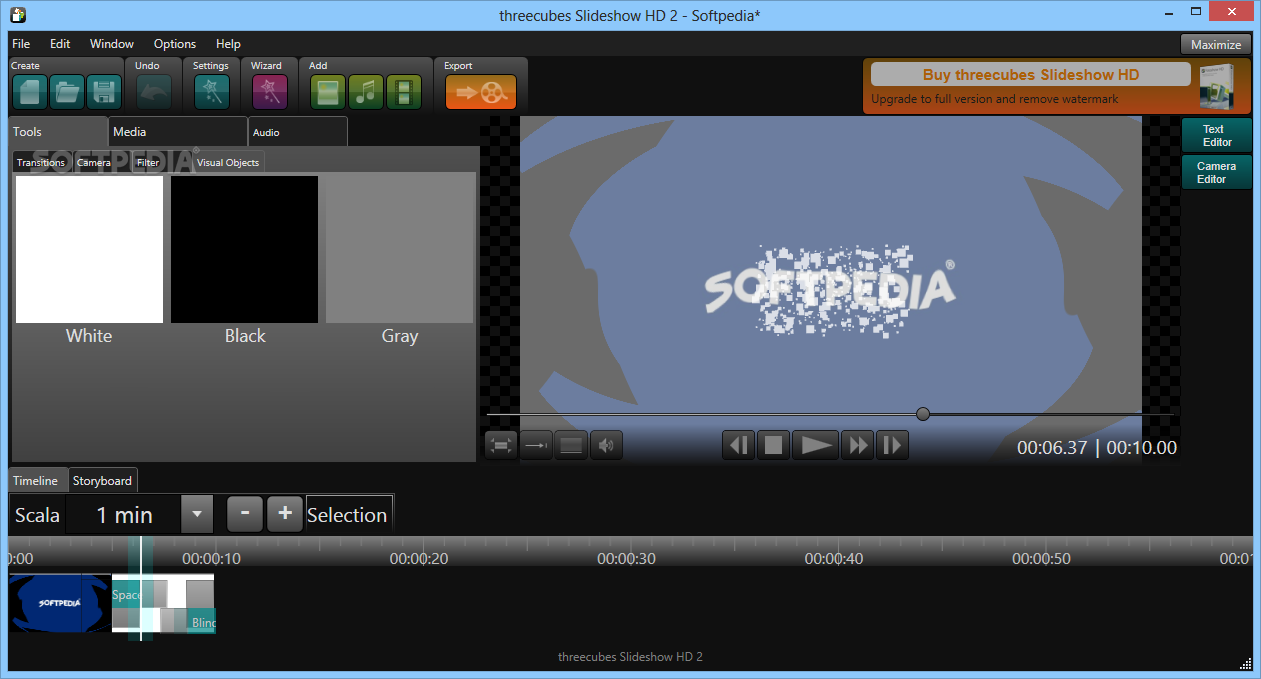Create a new slideshow project
Viewport: 1261px width, 679px height.
coord(29,92)
